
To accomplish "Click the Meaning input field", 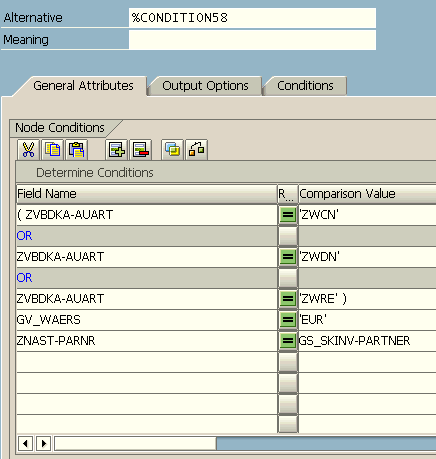I will click(252, 40).
